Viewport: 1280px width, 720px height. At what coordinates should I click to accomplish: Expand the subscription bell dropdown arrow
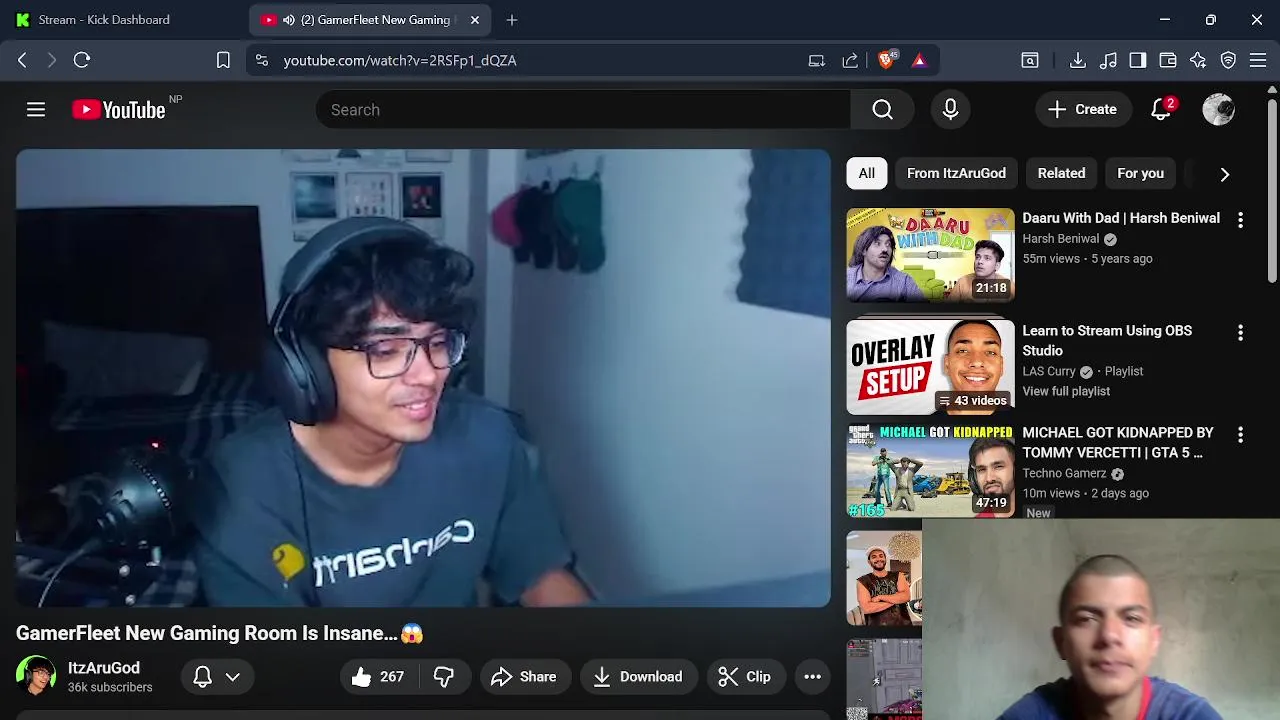(x=233, y=677)
